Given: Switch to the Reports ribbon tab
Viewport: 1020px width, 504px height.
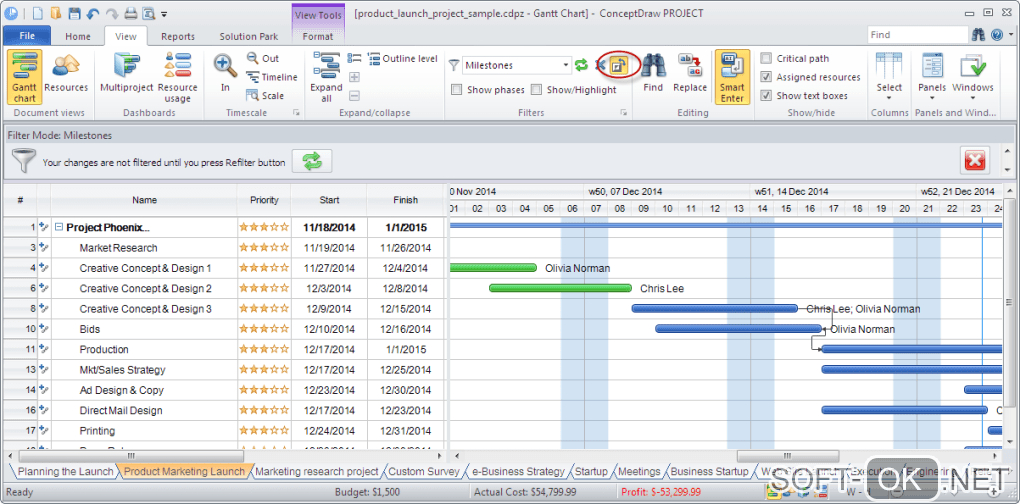Looking at the screenshot, I should point(178,36).
